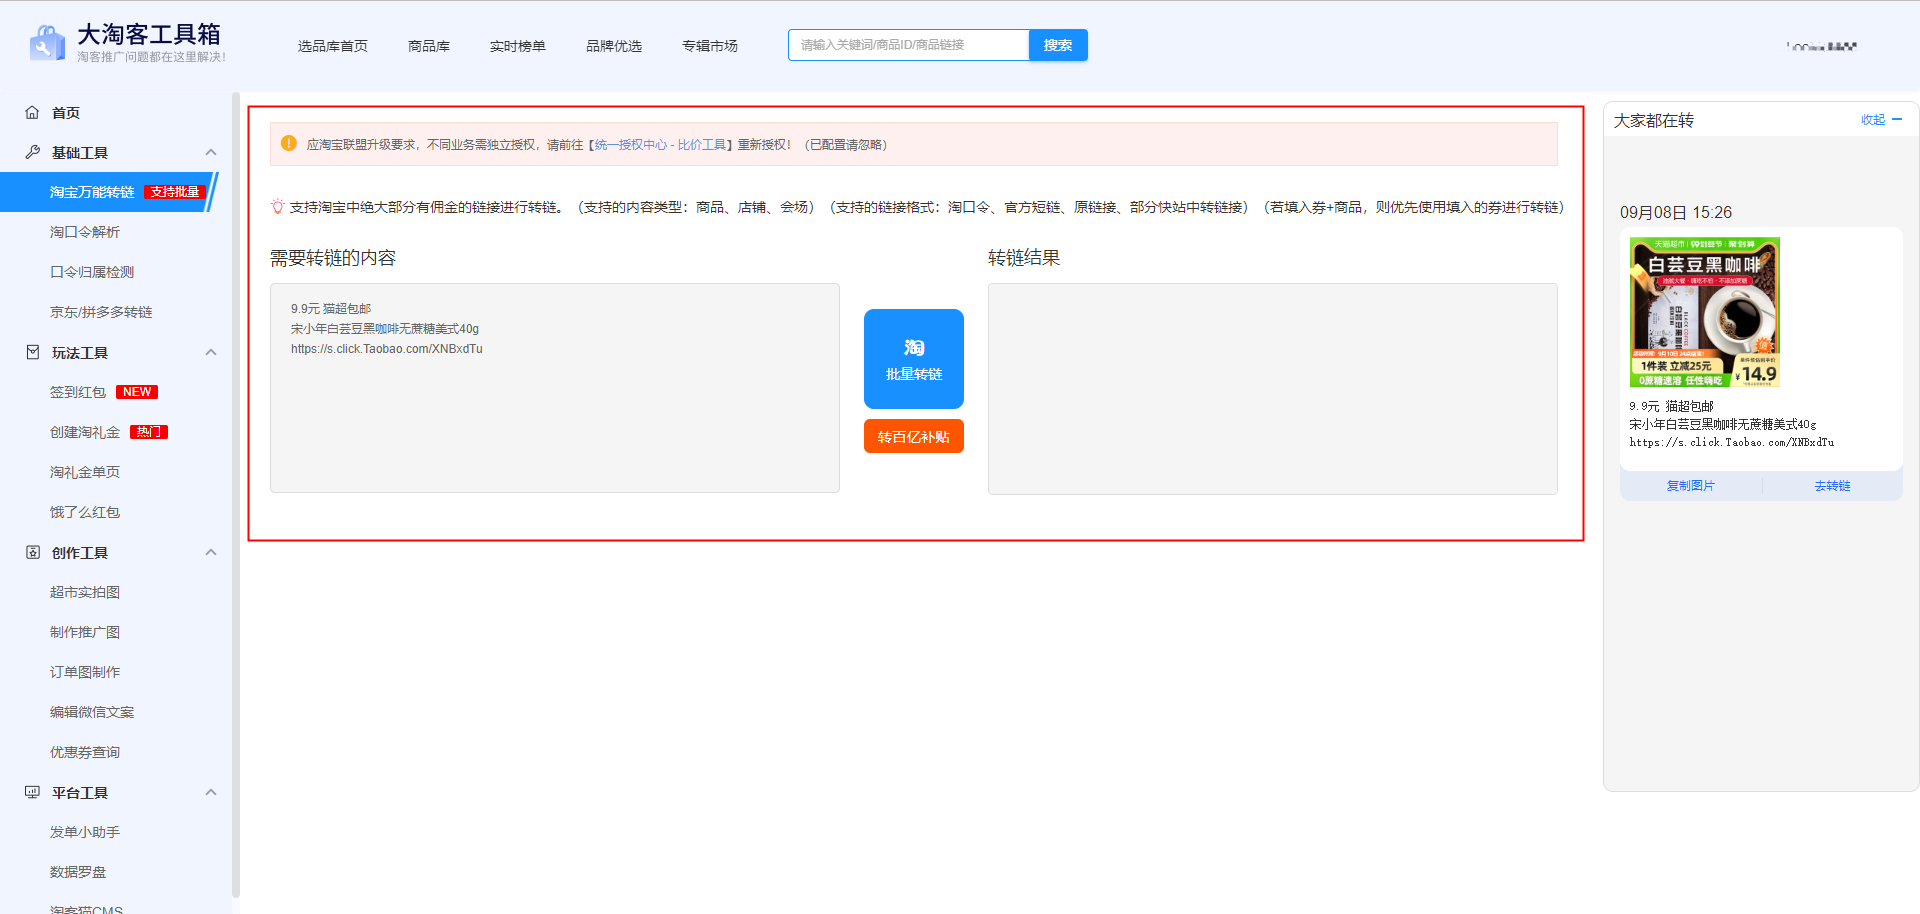
Task: Click the 大淘客工具箱 logo icon
Action: (47, 44)
